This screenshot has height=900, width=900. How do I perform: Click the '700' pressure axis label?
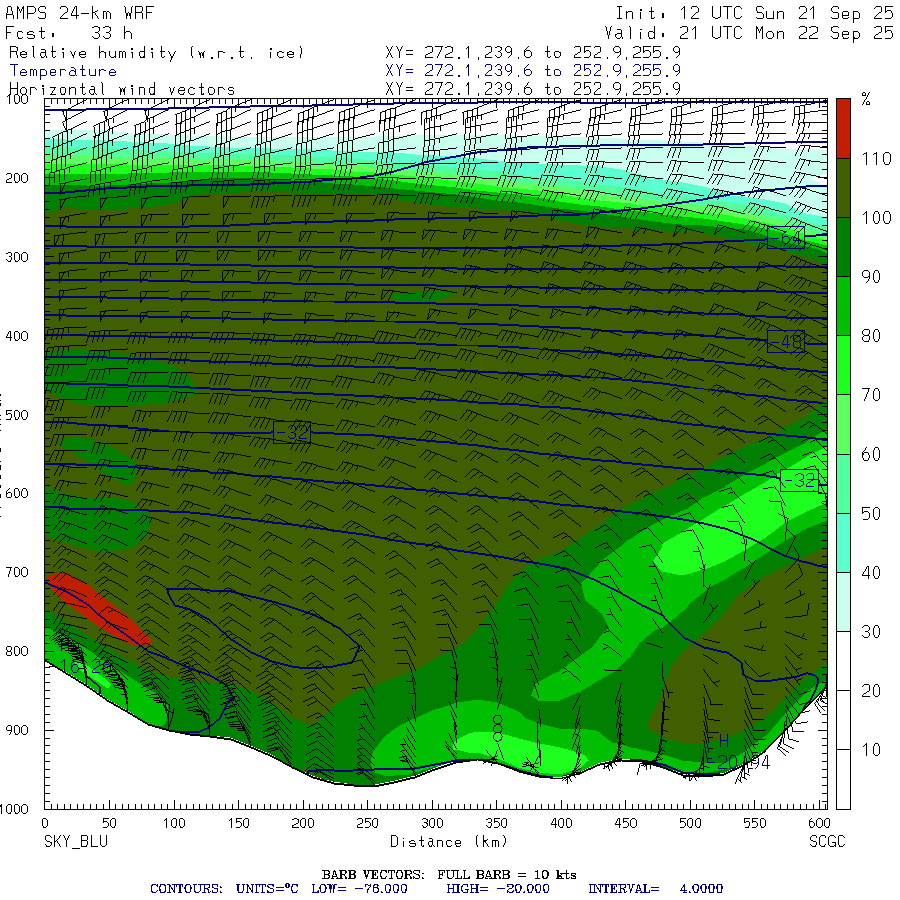17,572
